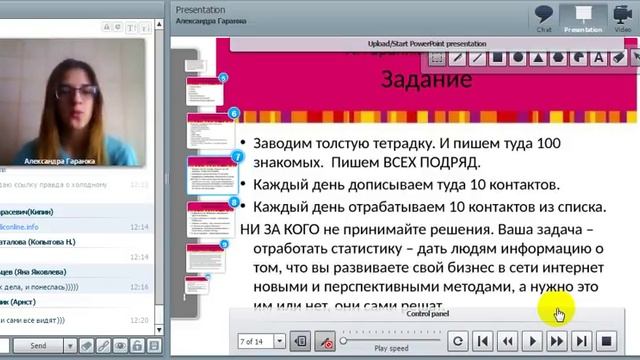640x360 pixels.
Task: Click the webcam video of Александра Гаранжа
Action: click(x=72, y=102)
